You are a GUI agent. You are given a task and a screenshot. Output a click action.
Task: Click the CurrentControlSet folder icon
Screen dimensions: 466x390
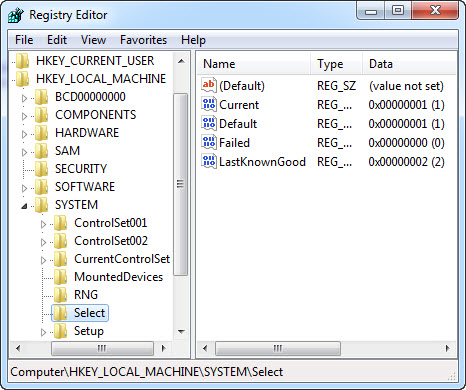coord(61,259)
